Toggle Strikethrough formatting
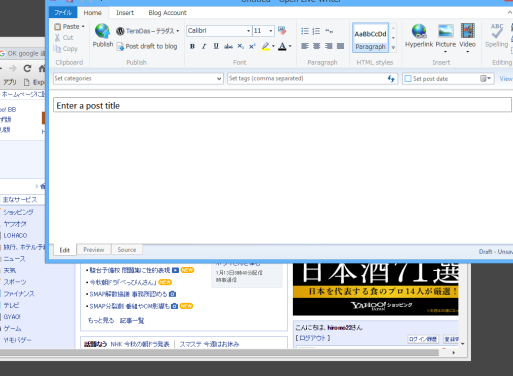 [228, 46]
